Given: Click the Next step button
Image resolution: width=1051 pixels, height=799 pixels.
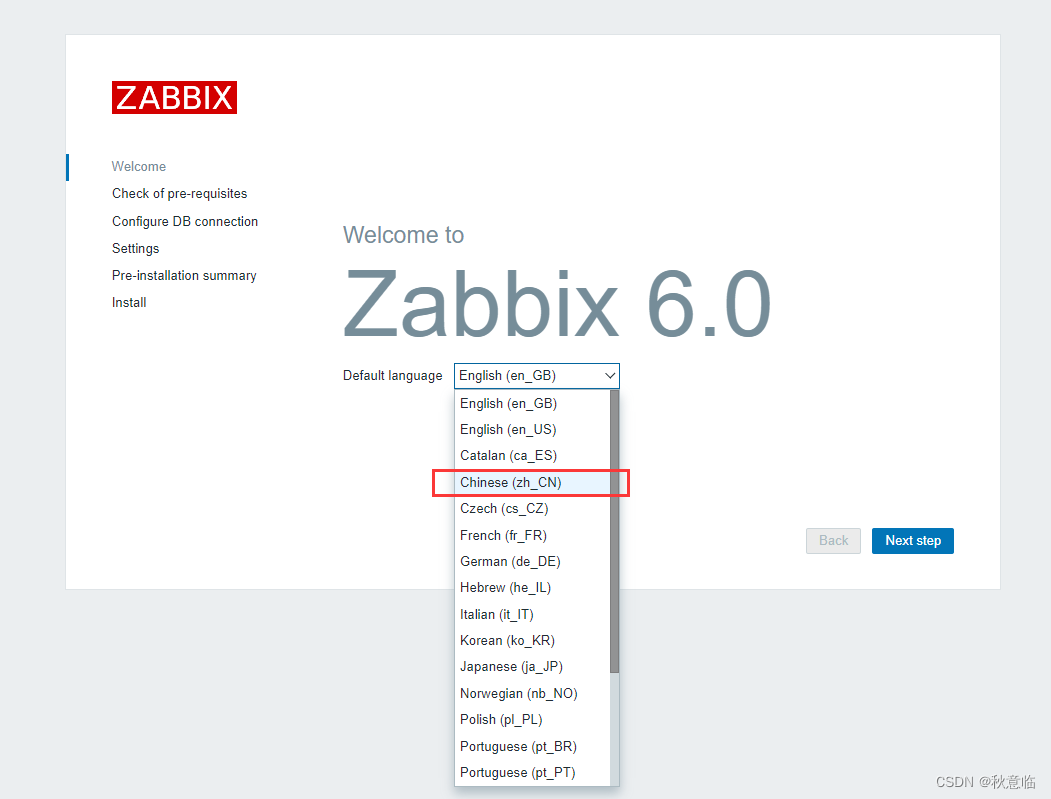Looking at the screenshot, I should click(x=912, y=540).
